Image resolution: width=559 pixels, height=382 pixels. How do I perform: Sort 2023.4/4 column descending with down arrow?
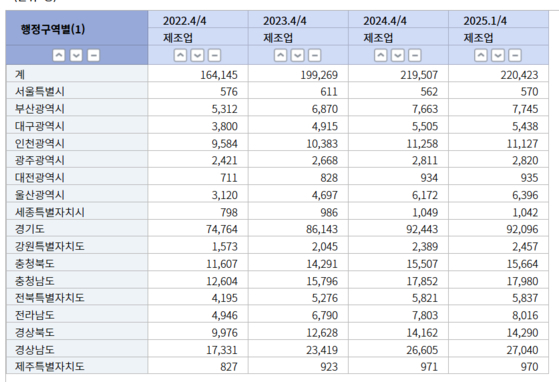click(x=298, y=55)
